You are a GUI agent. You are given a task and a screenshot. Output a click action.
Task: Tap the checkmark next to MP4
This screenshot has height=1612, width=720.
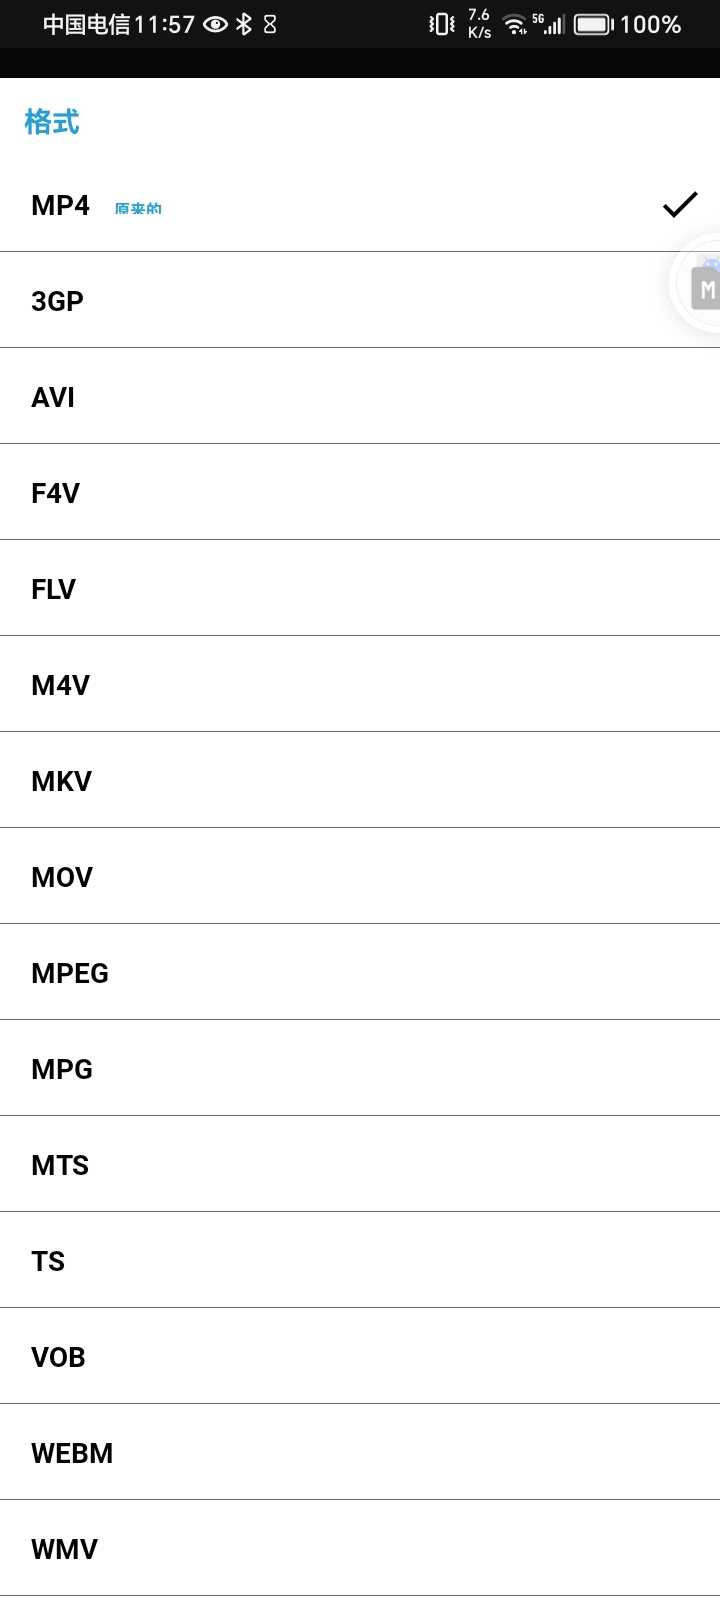[x=679, y=205]
